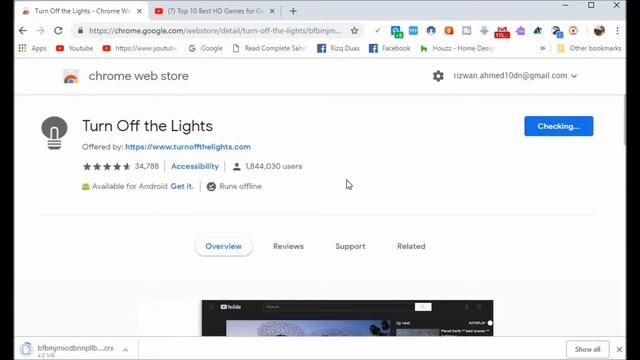Click the purple extension icon in toolbar
640x360 pixels.
pyautogui.click(x=520, y=31)
